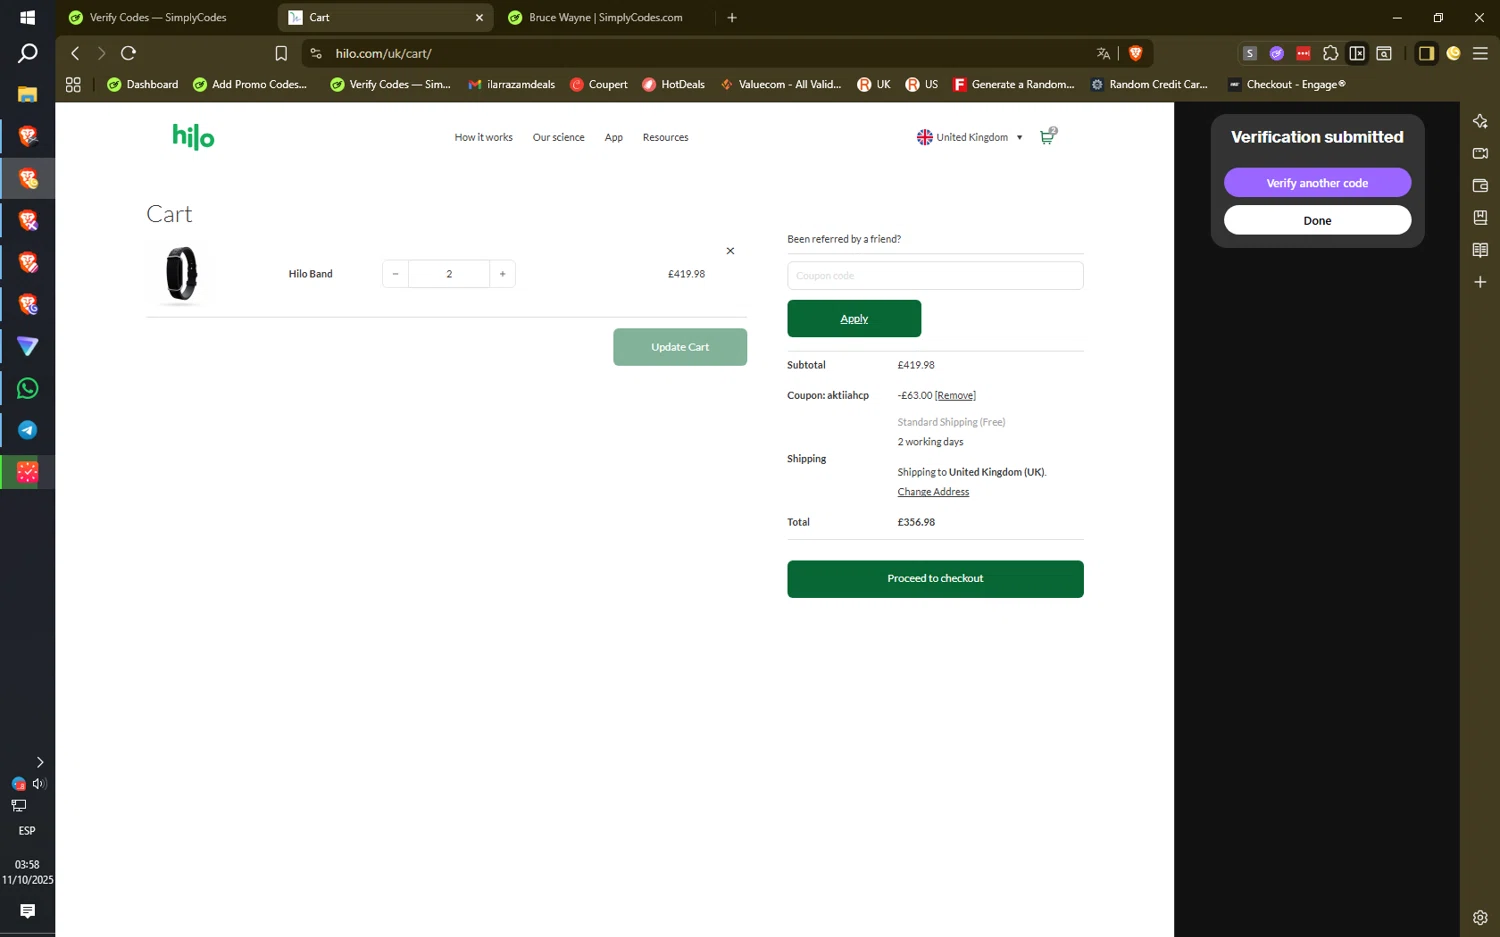Click the Update Cart button
The height and width of the screenshot is (937, 1500).
point(680,347)
